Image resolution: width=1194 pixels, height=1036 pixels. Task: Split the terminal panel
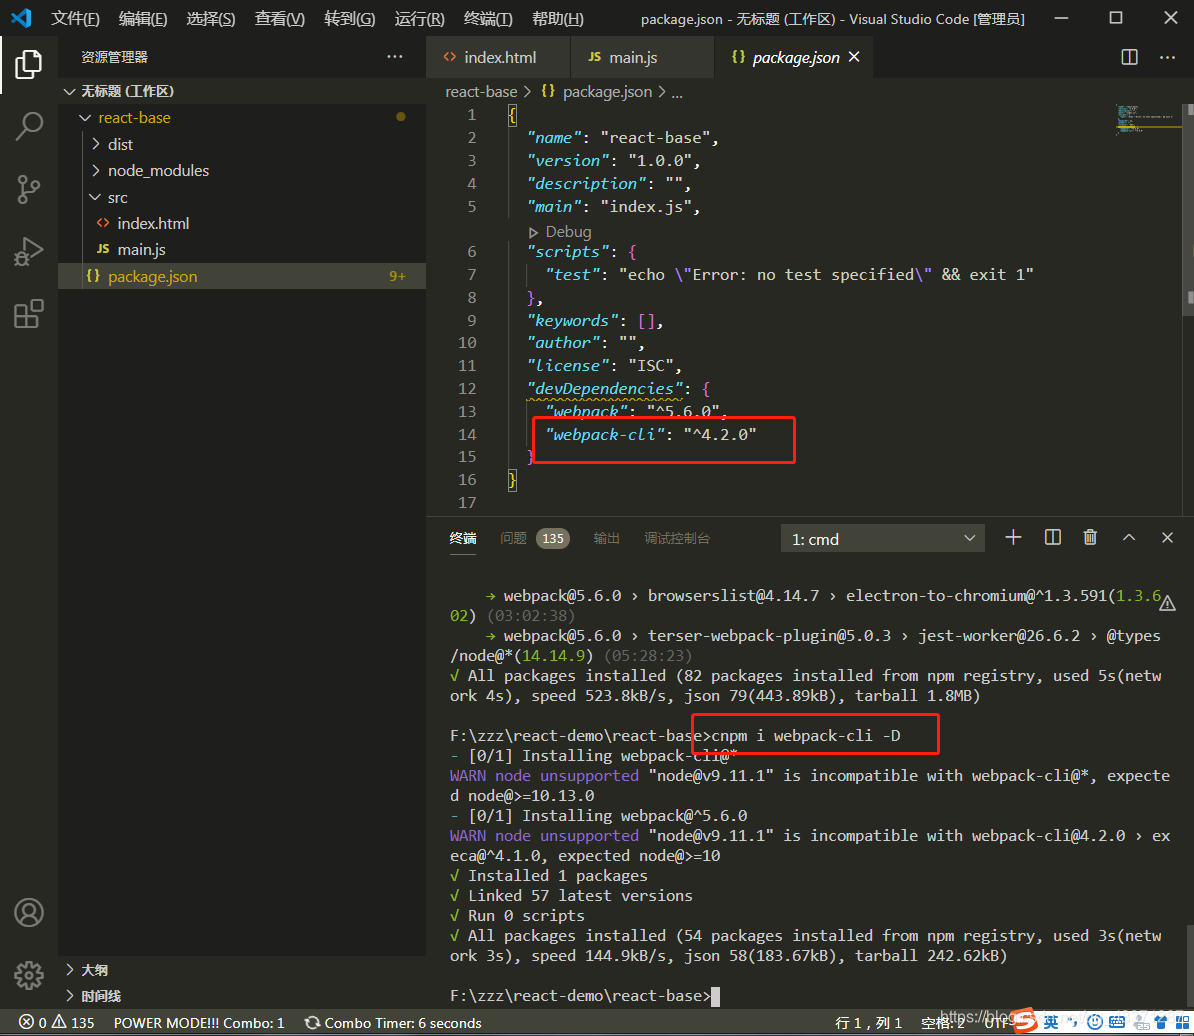tap(1052, 537)
